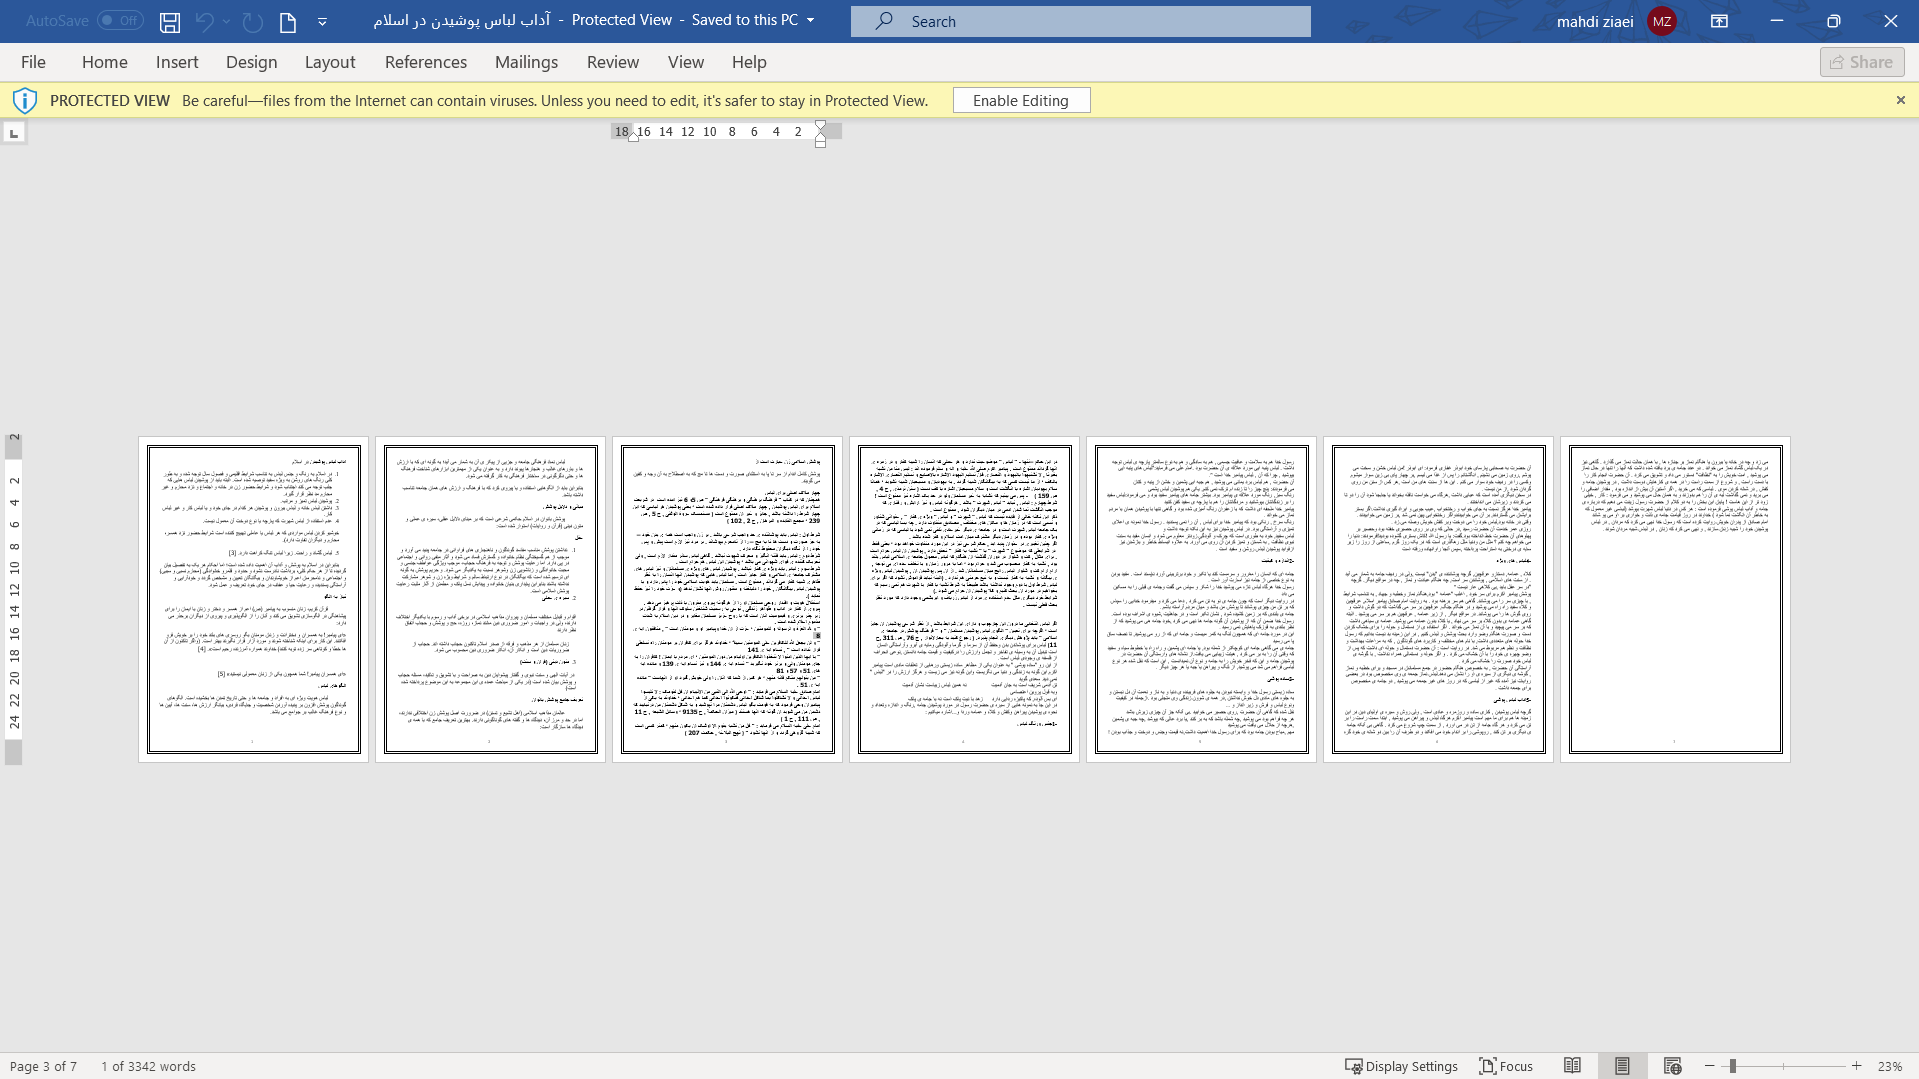Toggle the AutoSave switch

(x=120, y=20)
